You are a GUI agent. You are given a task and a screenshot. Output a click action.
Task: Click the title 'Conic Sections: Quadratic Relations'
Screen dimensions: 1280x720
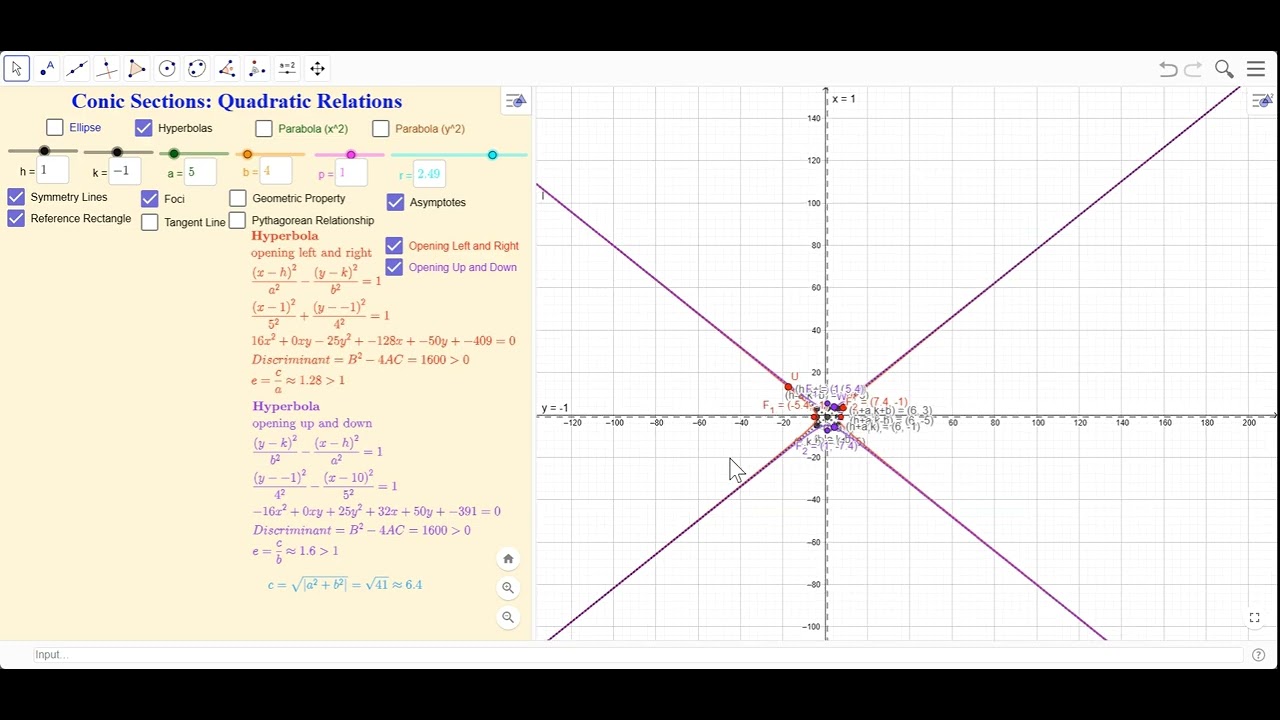click(237, 101)
